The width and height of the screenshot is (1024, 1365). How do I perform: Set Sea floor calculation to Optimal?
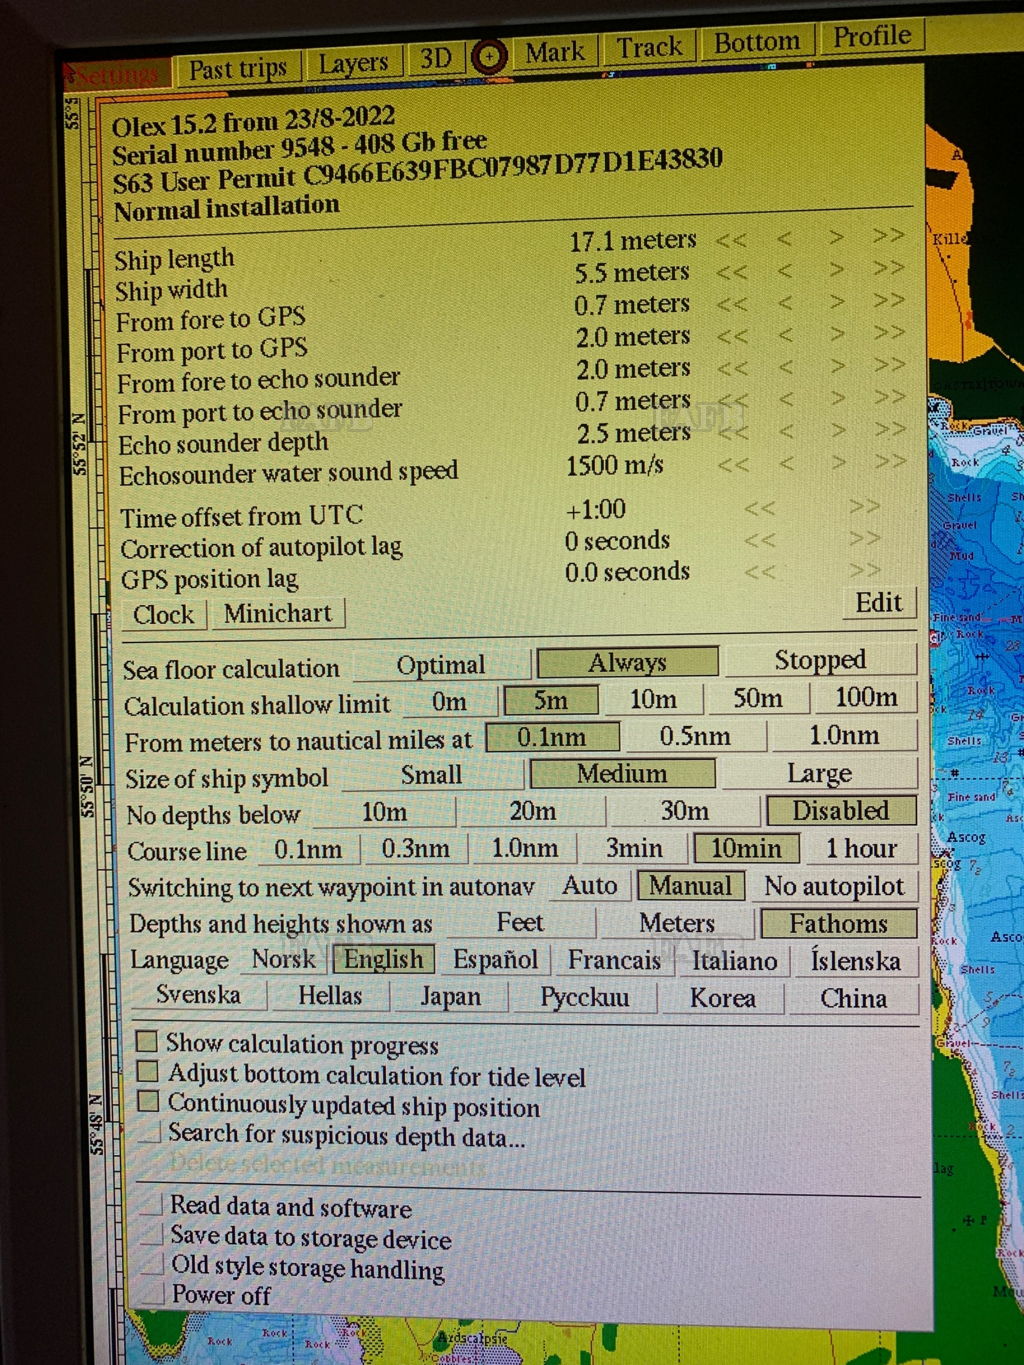point(441,666)
